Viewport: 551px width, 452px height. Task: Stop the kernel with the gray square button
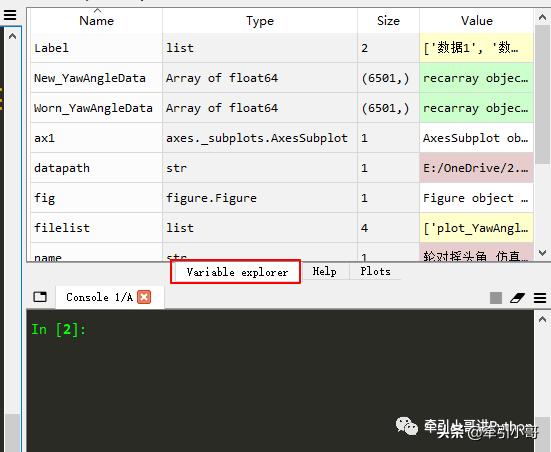click(496, 298)
